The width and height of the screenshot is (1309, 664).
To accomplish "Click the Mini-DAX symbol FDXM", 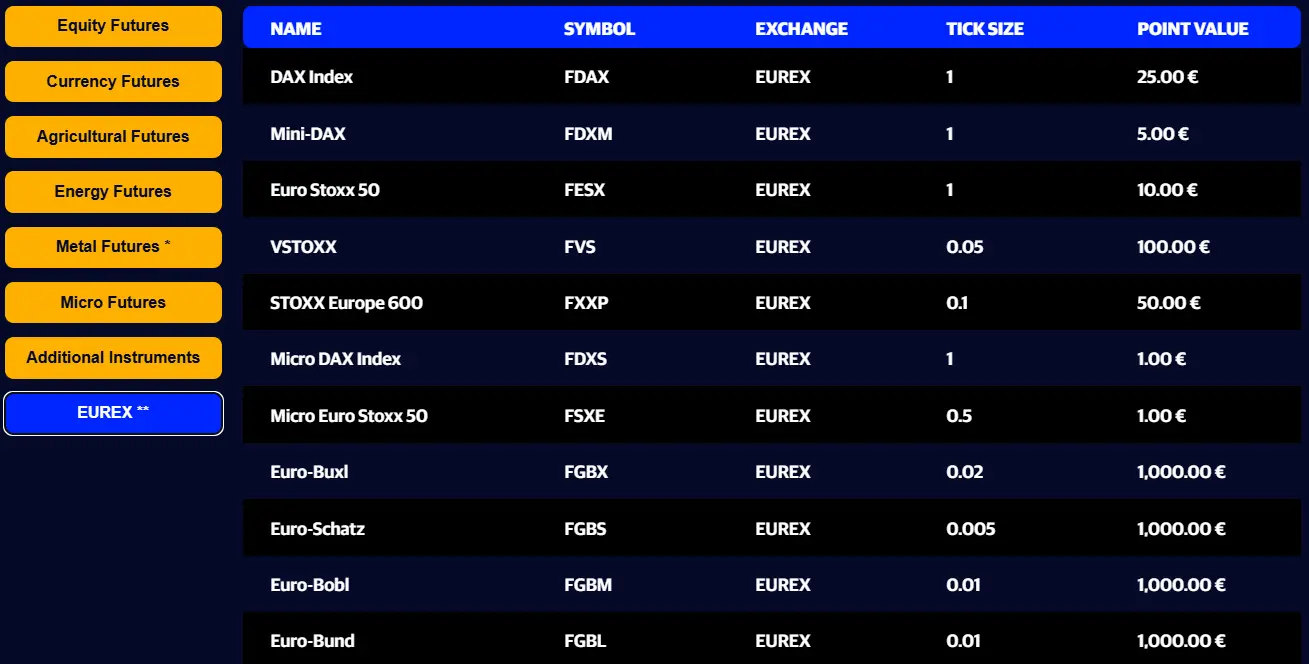I will 590,133.
